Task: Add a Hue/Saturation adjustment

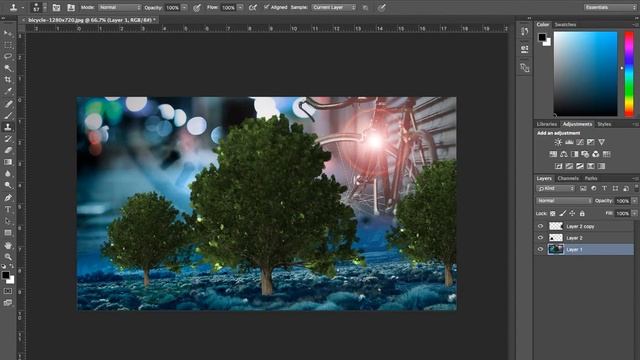Action: (553, 154)
